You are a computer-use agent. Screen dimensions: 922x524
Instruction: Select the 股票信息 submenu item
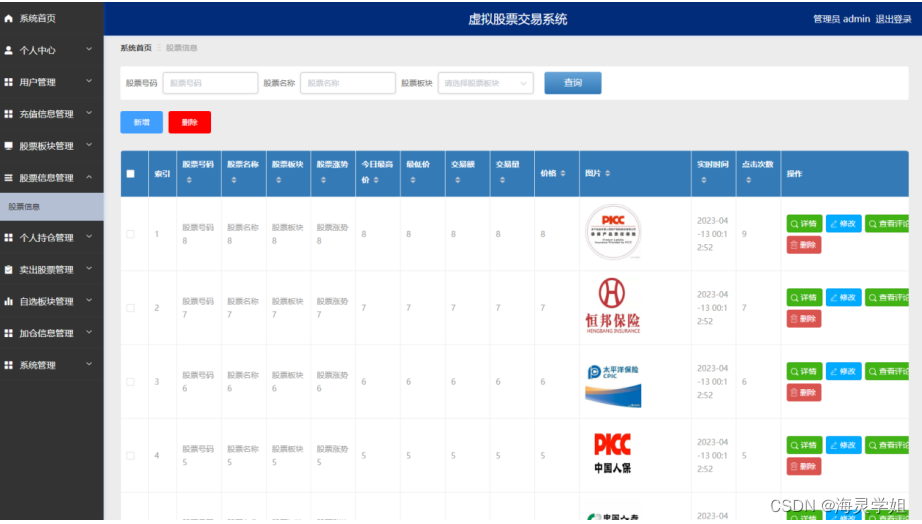[x=52, y=207]
